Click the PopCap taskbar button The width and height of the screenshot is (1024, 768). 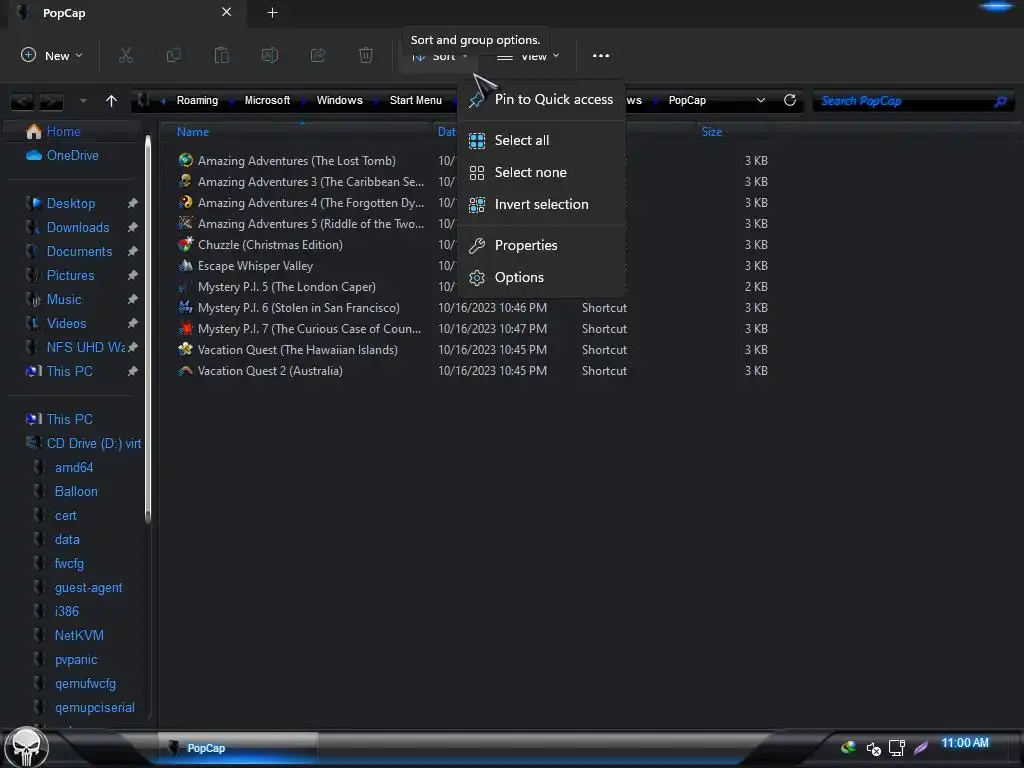coord(238,748)
